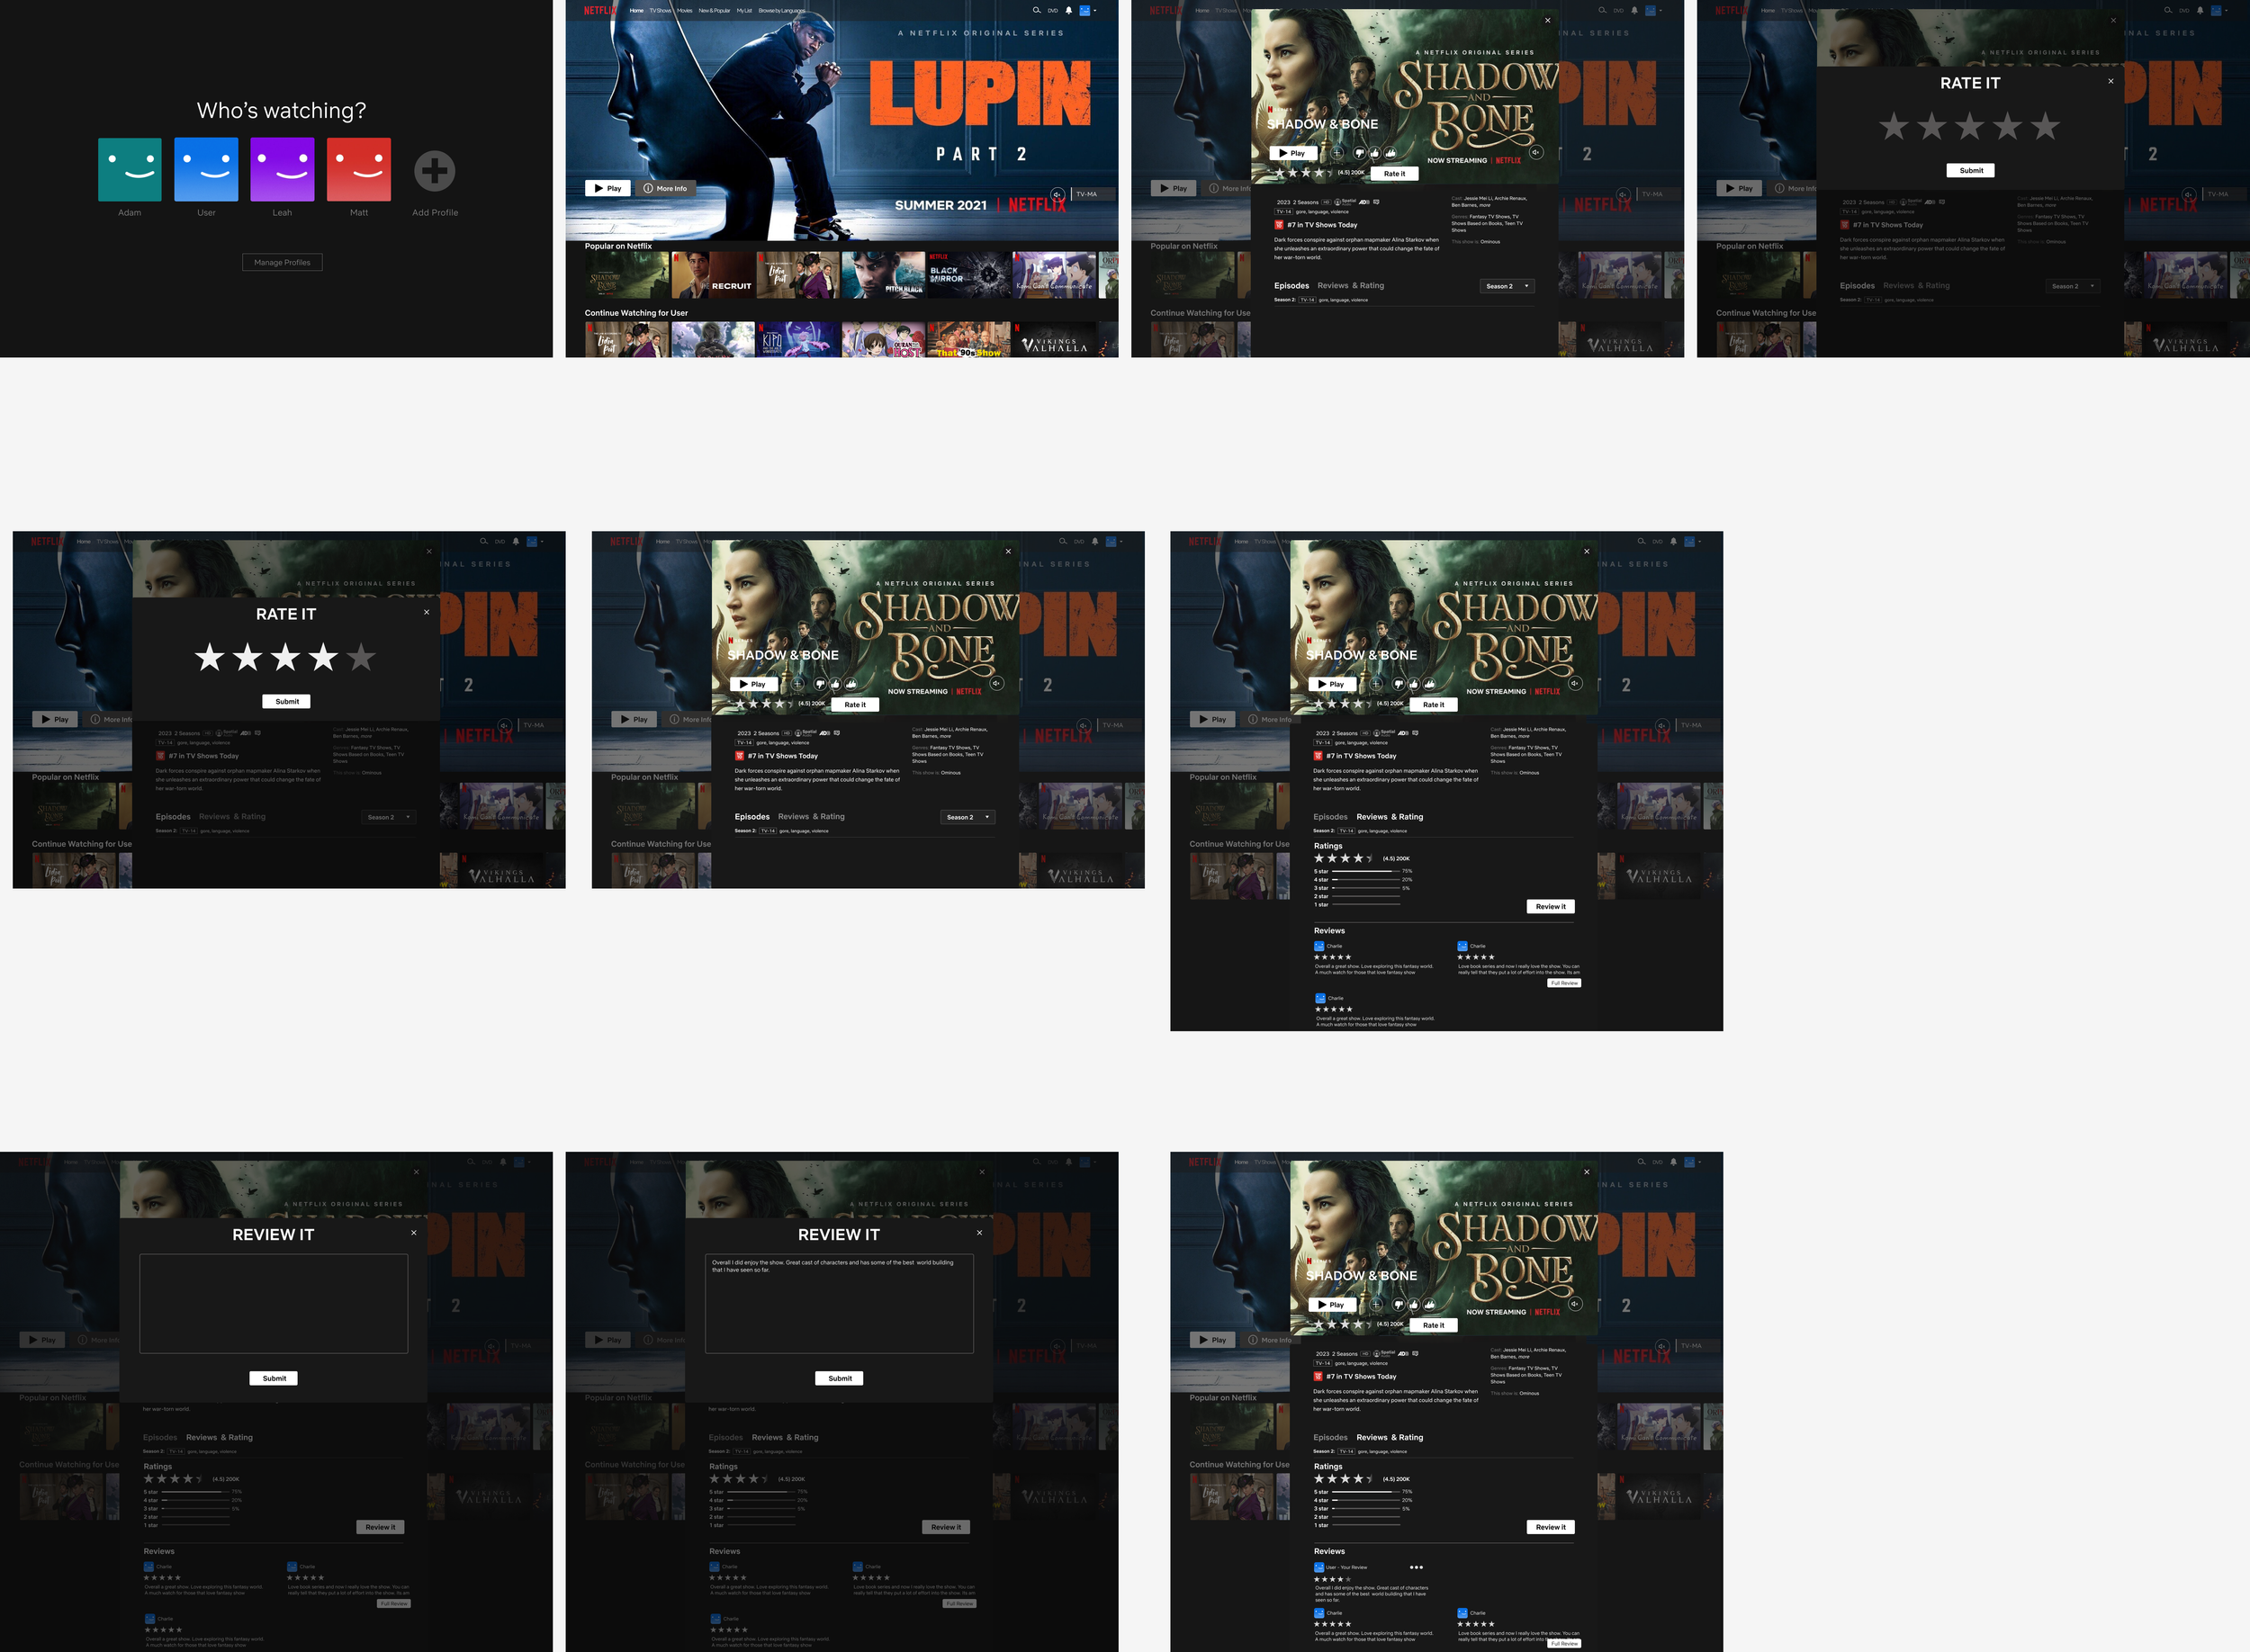This screenshot has height=1652, width=2250.
Task: Toggle double thumbs-up on frame showing User's review
Action: point(1429,1304)
